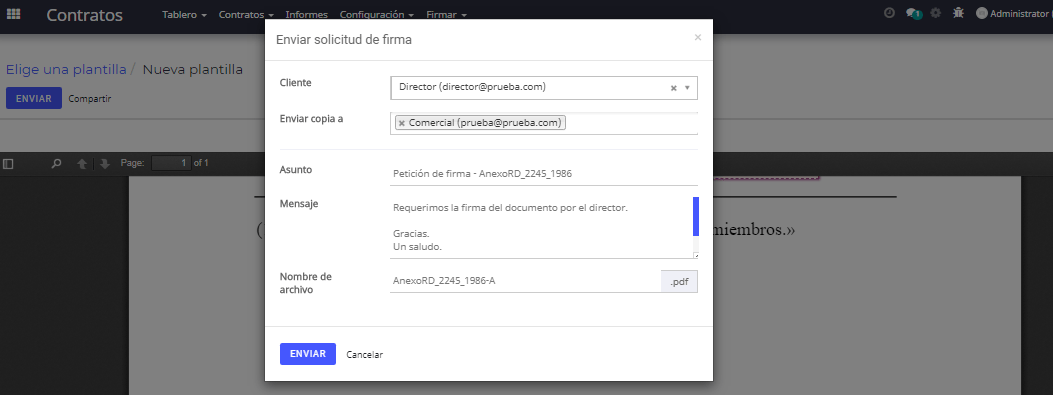1053x395 pixels.
Task: Go to next PDF page arrow
Action: tap(105, 163)
